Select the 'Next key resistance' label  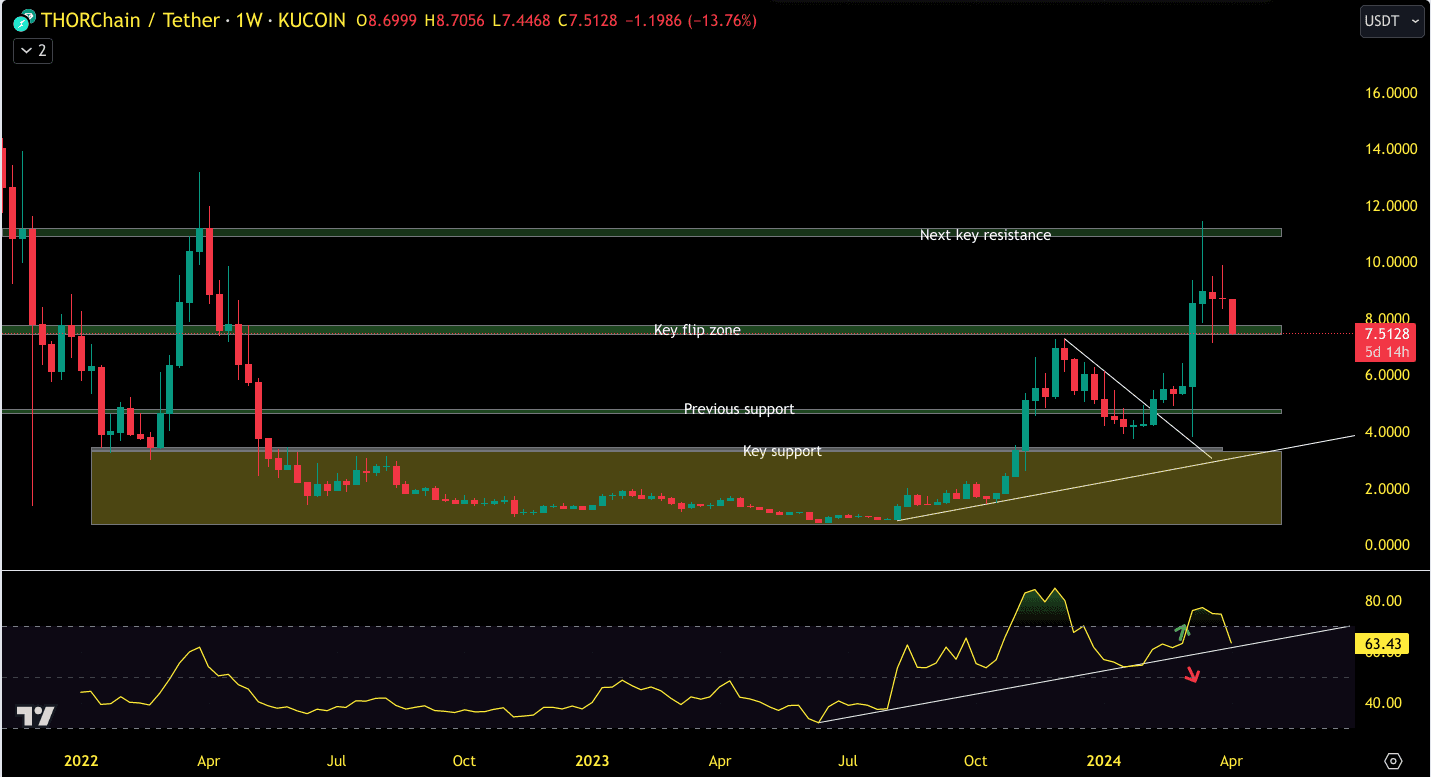(985, 235)
